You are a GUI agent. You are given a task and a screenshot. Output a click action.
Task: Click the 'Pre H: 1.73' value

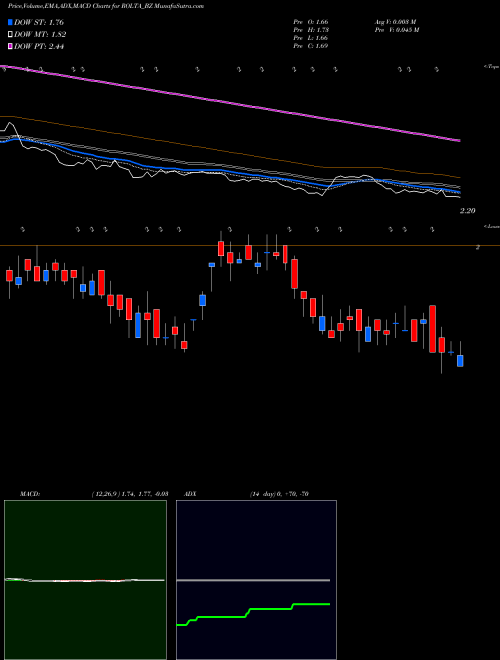311,30
